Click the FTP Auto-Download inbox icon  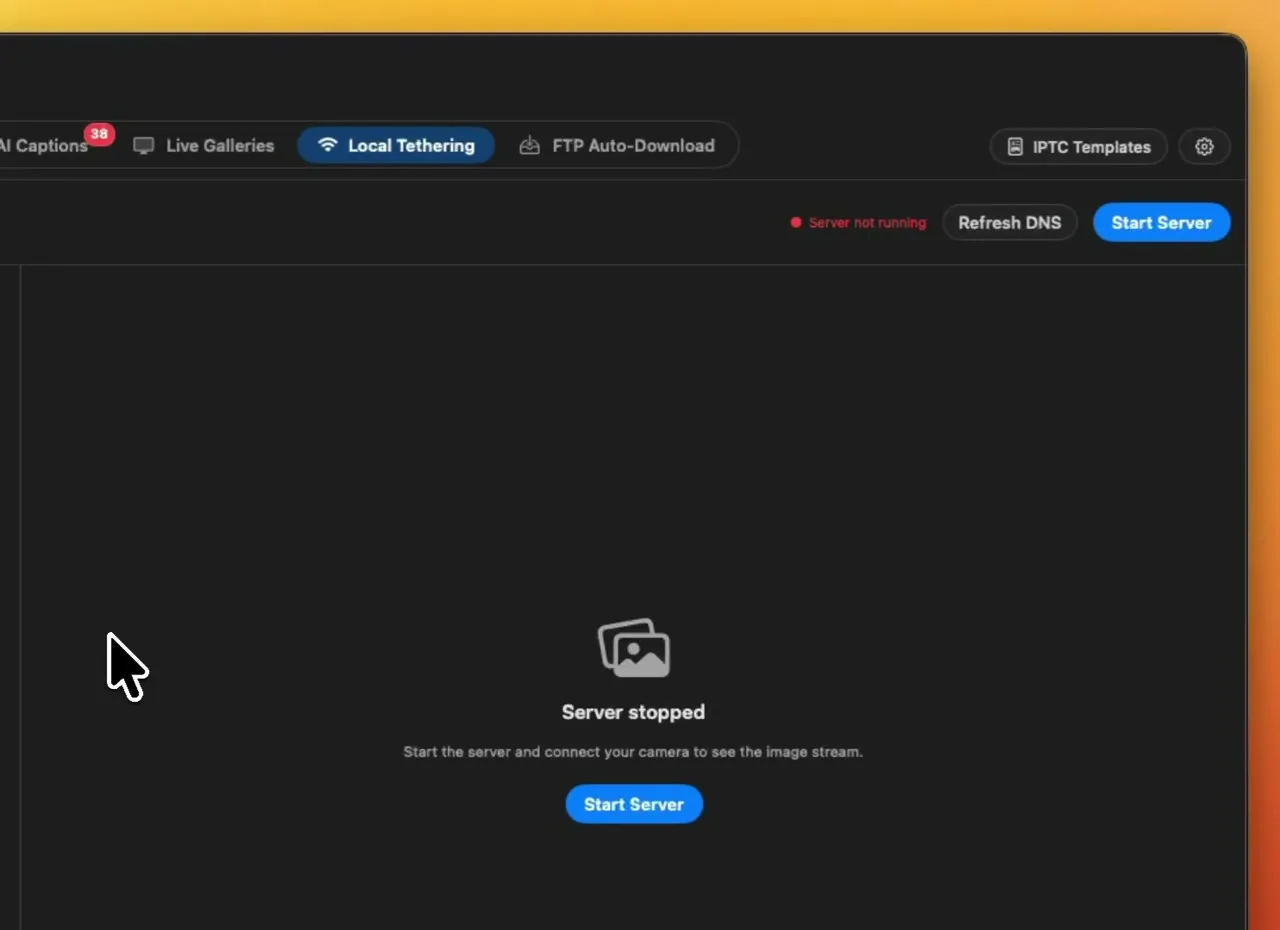pyautogui.click(x=529, y=145)
